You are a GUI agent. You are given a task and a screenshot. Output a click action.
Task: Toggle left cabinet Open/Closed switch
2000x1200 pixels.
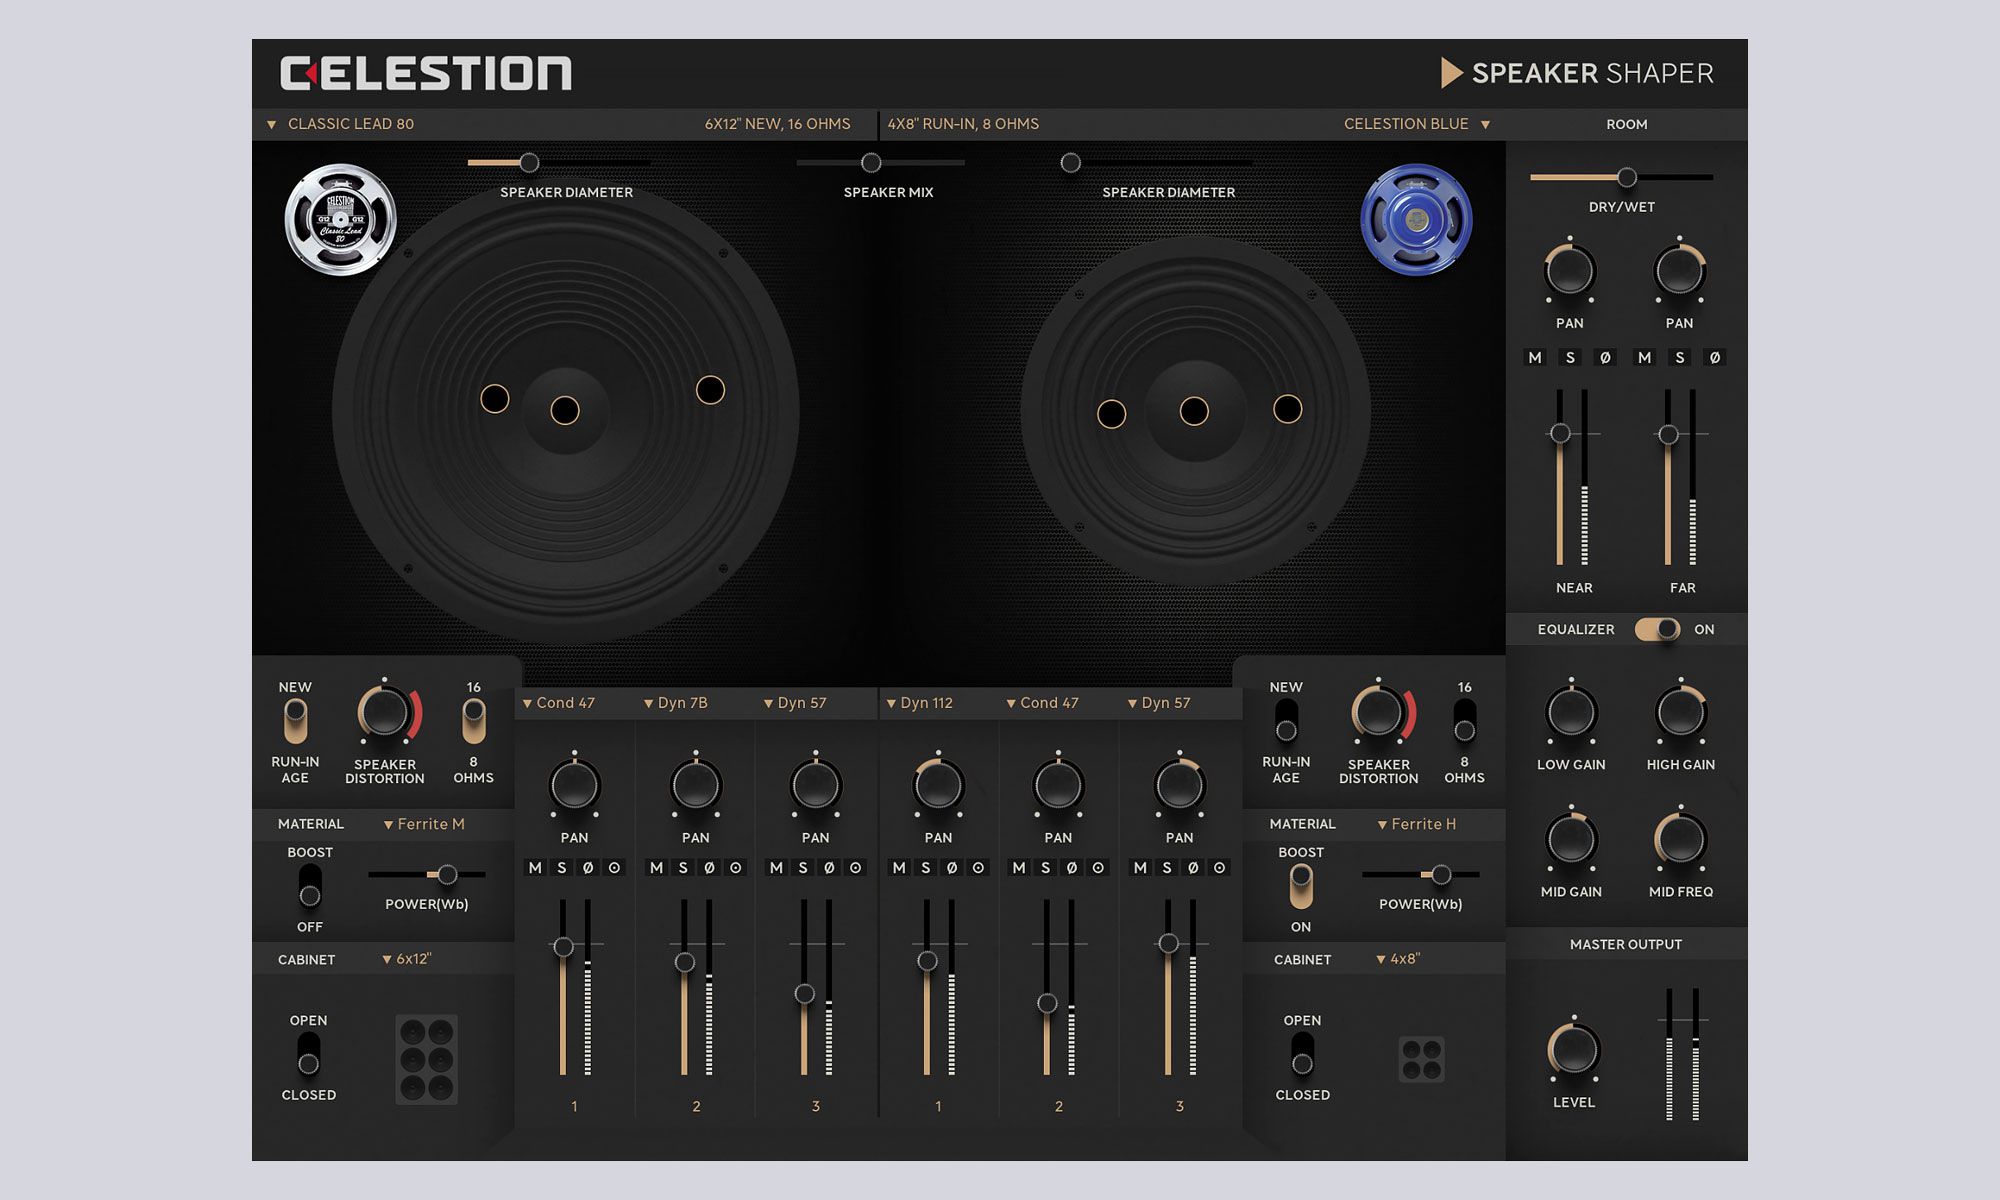[x=309, y=1054]
